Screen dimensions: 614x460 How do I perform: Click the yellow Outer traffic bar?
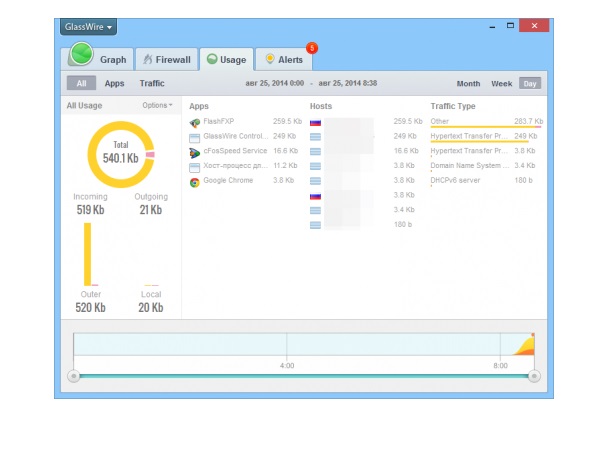(88, 254)
